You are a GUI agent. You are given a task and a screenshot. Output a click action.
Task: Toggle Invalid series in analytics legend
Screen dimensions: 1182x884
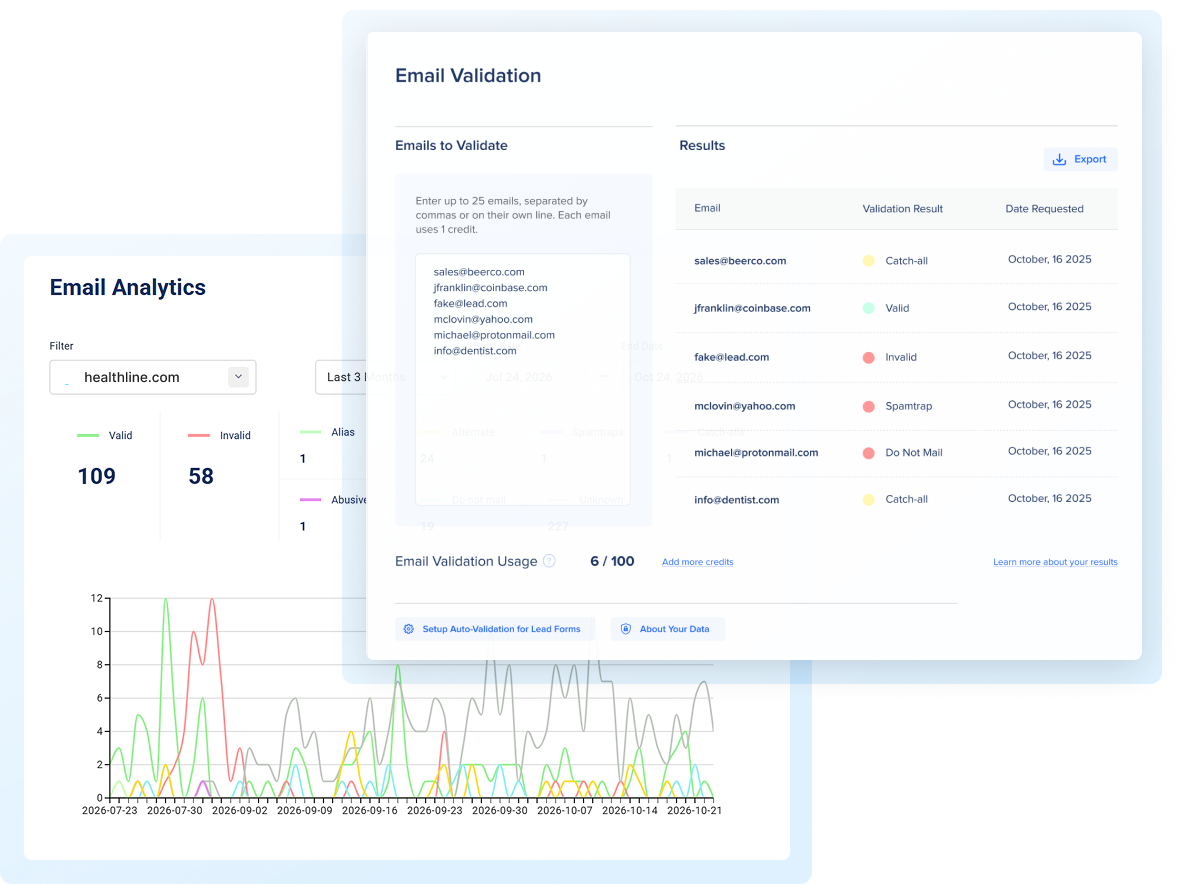point(219,436)
